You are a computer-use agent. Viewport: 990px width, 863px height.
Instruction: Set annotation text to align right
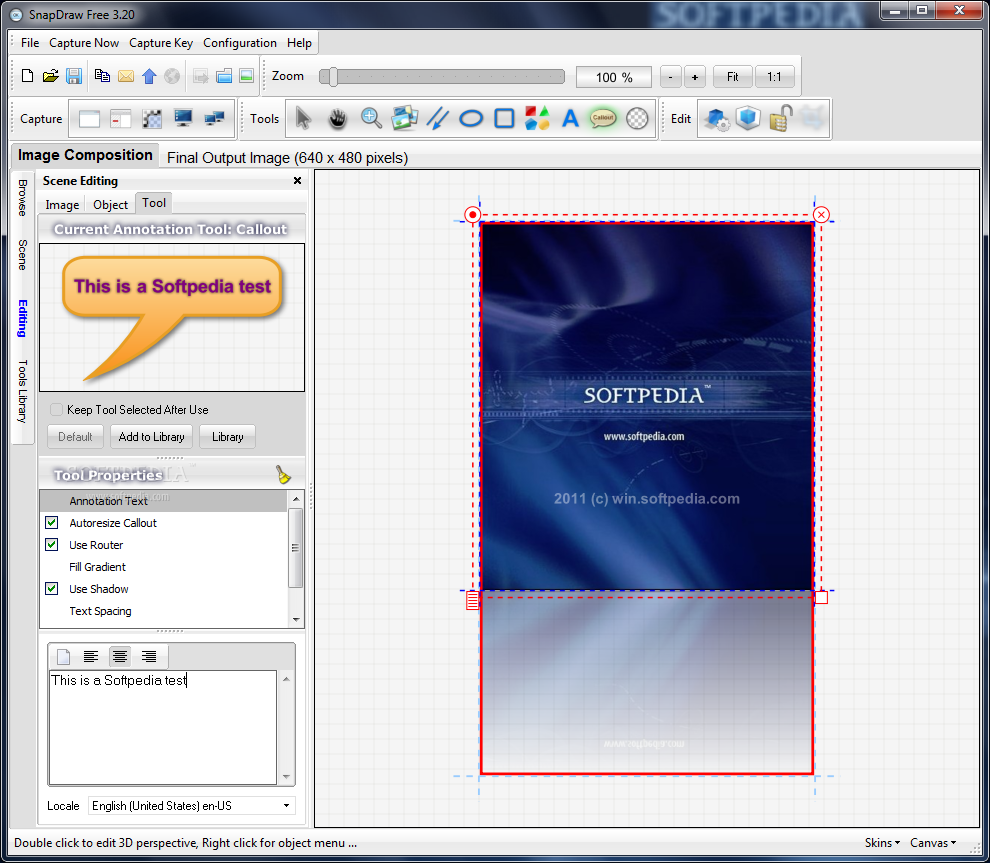(x=149, y=657)
